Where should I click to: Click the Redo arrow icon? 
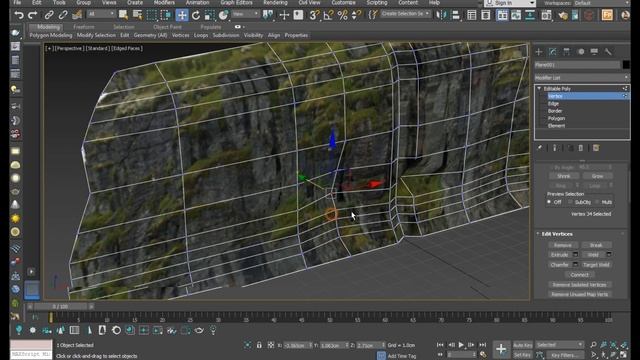coord(33,15)
